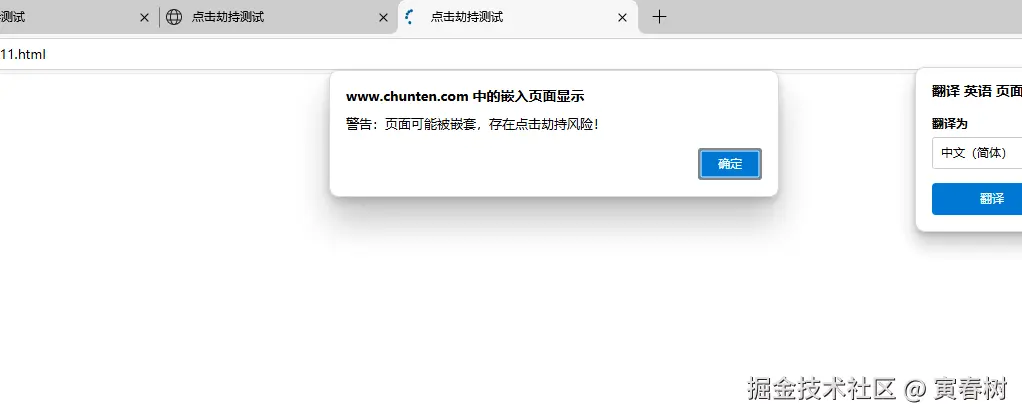Click the 翻译 英语 页面 popup heading
1022x417 pixels.
pos(977,92)
